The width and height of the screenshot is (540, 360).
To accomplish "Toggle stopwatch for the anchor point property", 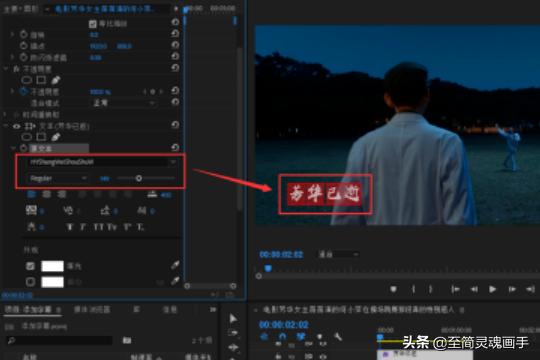I will pos(23,45).
